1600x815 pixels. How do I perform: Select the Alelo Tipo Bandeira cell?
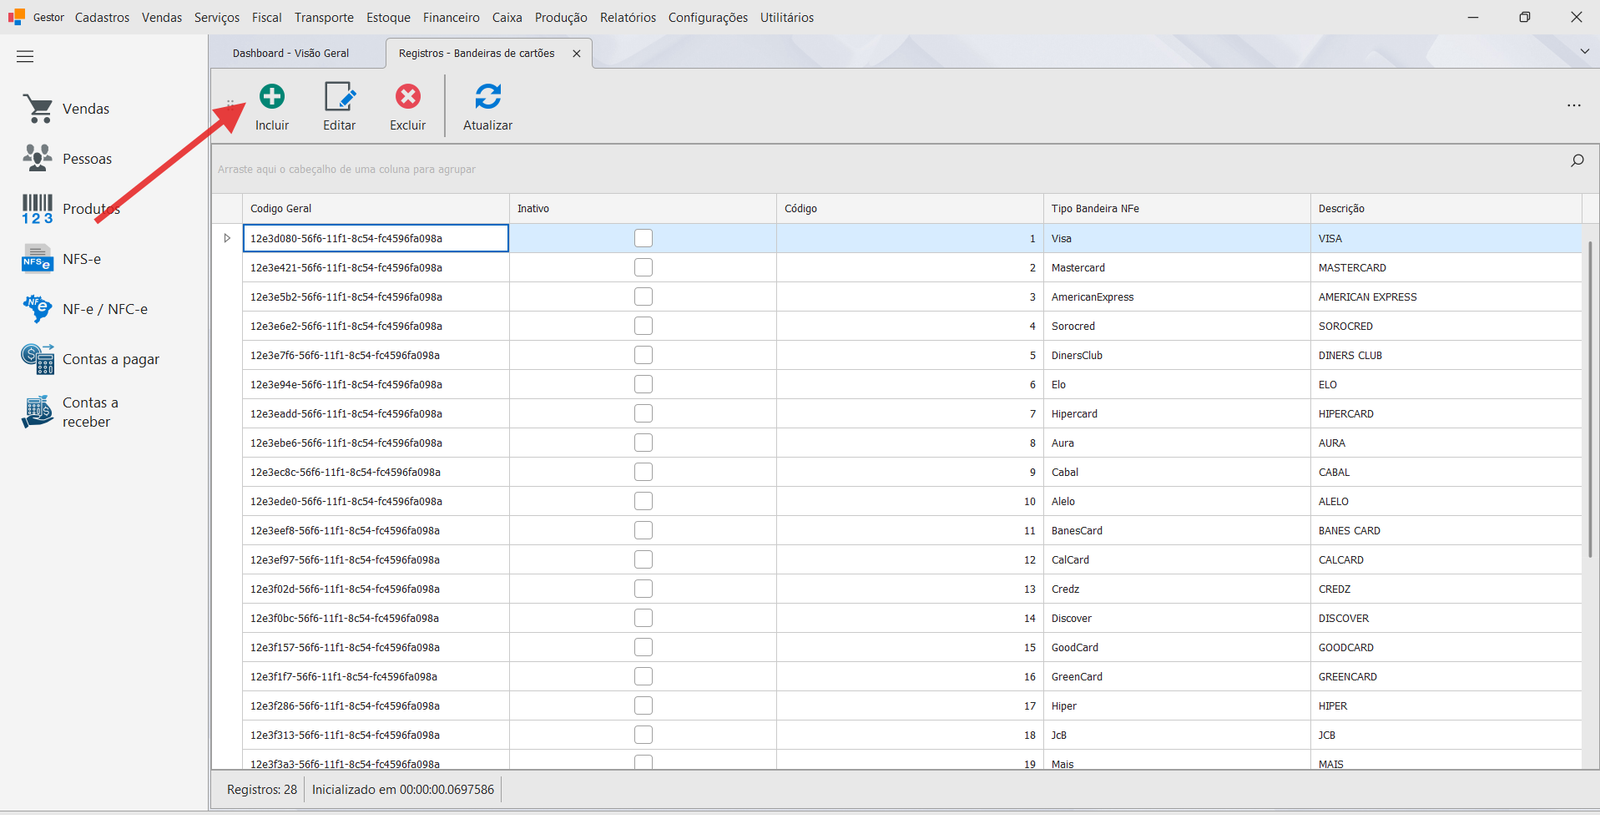click(1177, 501)
